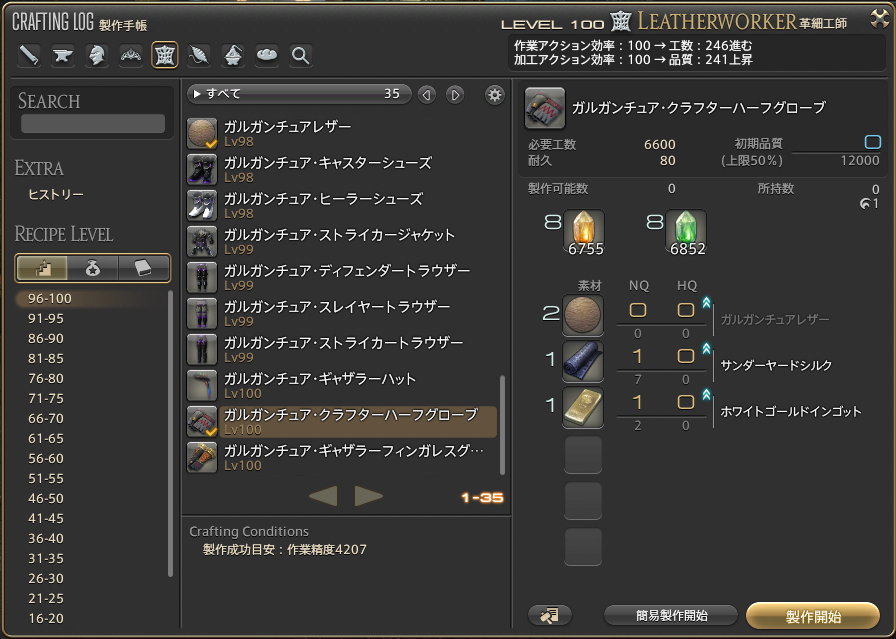
Task: Select ガルガンチュア・ストライカートラウザー recipe
Action: 342,349
